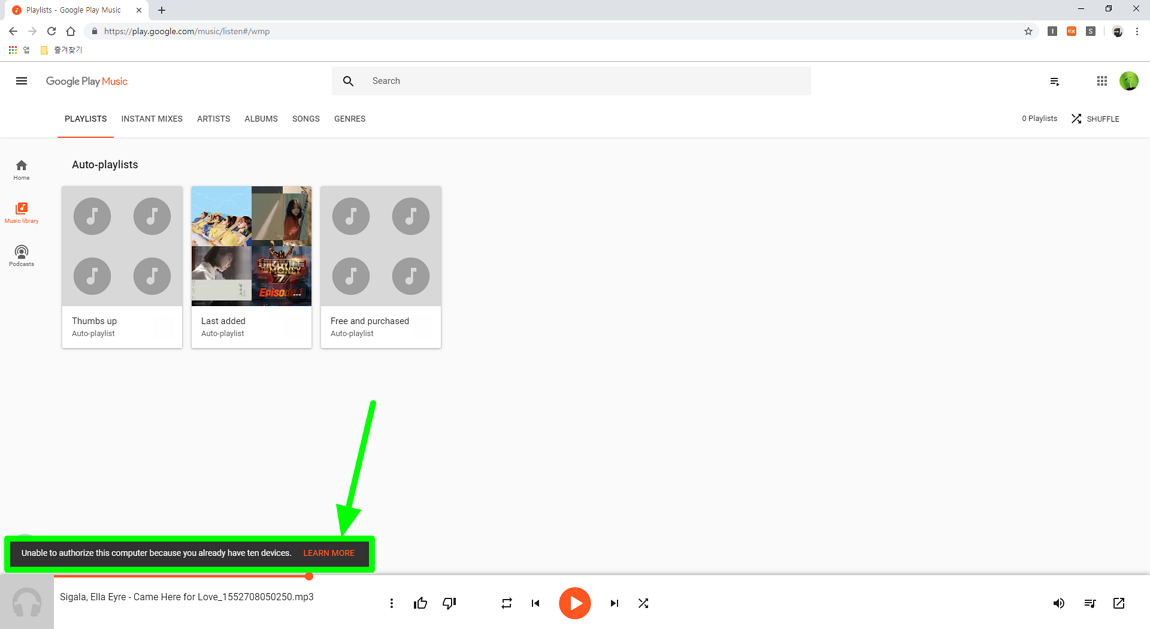Switch to the Songs tab
1150x629 pixels.
[x=306, y=119]
